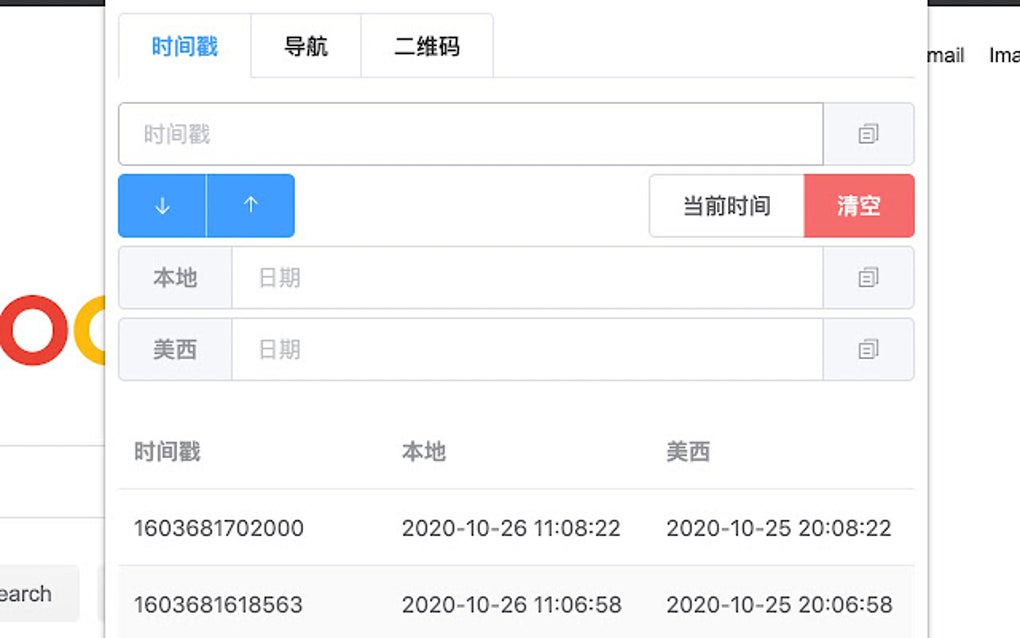
Task: Click the down arrow conversion icon
Action: (161, 206)
